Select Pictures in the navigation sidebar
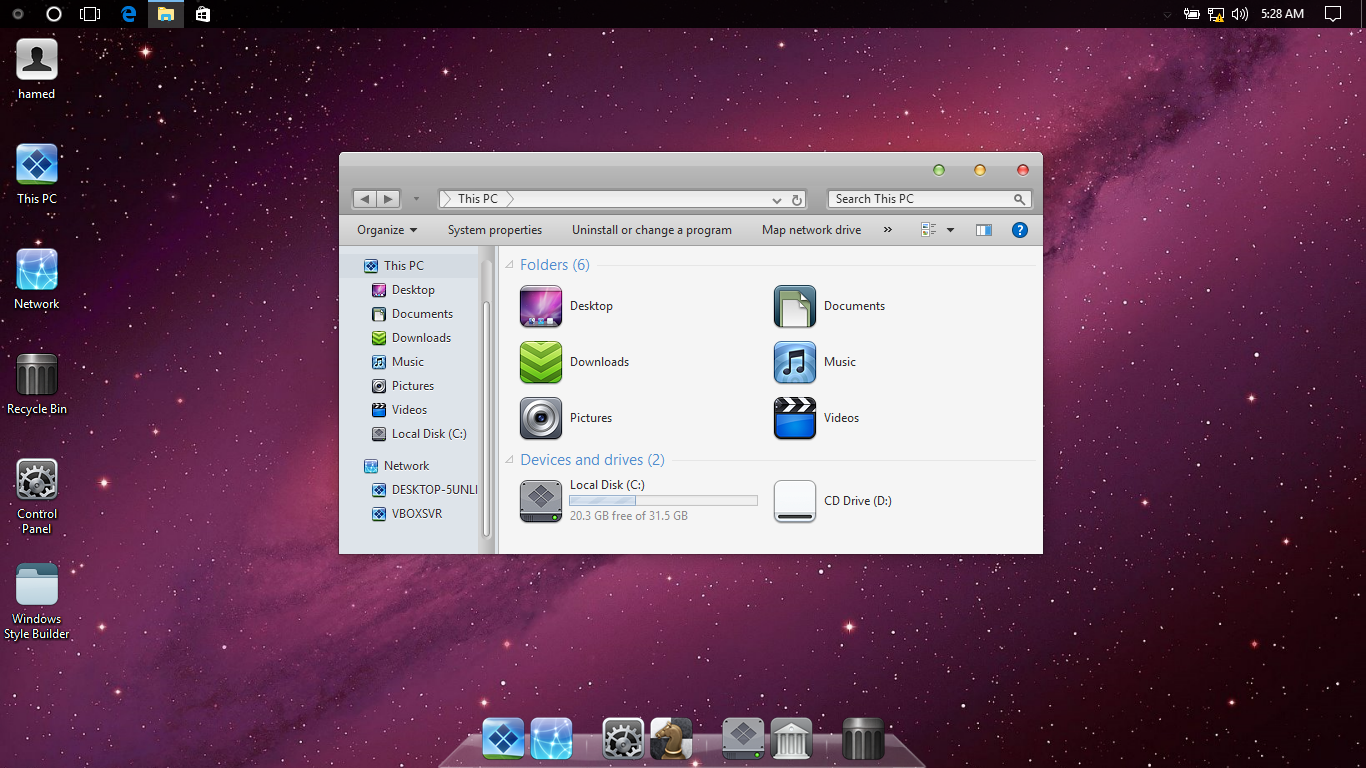 [x=412, y=386]
